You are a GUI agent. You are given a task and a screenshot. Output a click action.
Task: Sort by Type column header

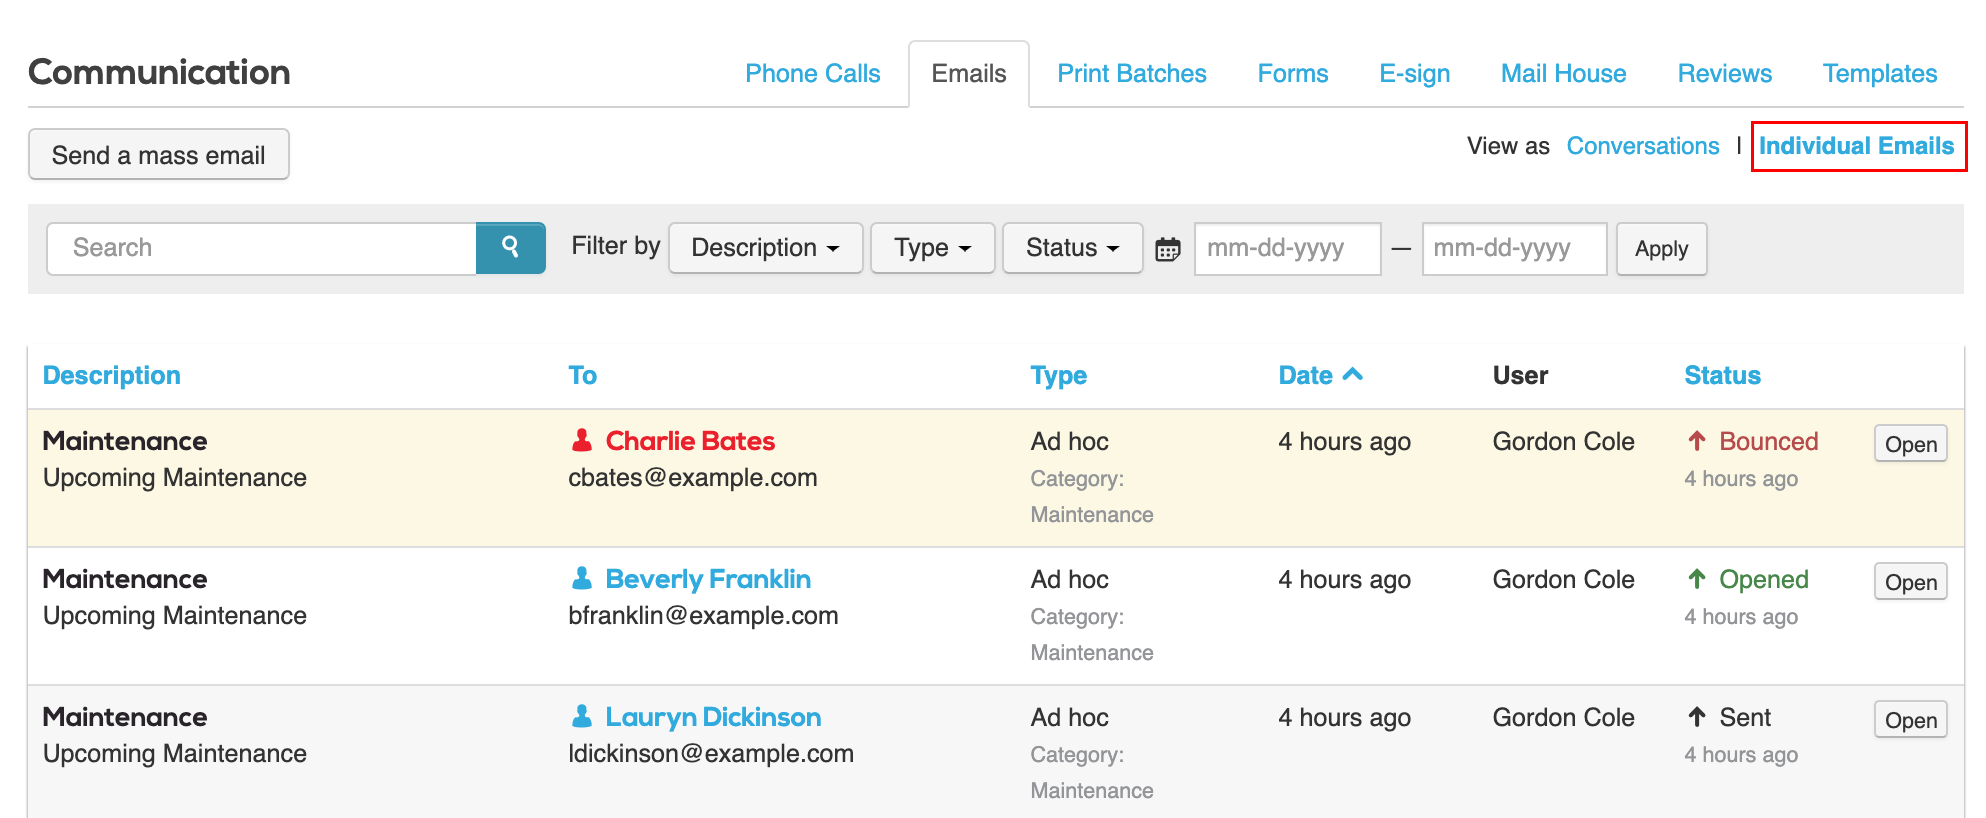[1058, 375]
